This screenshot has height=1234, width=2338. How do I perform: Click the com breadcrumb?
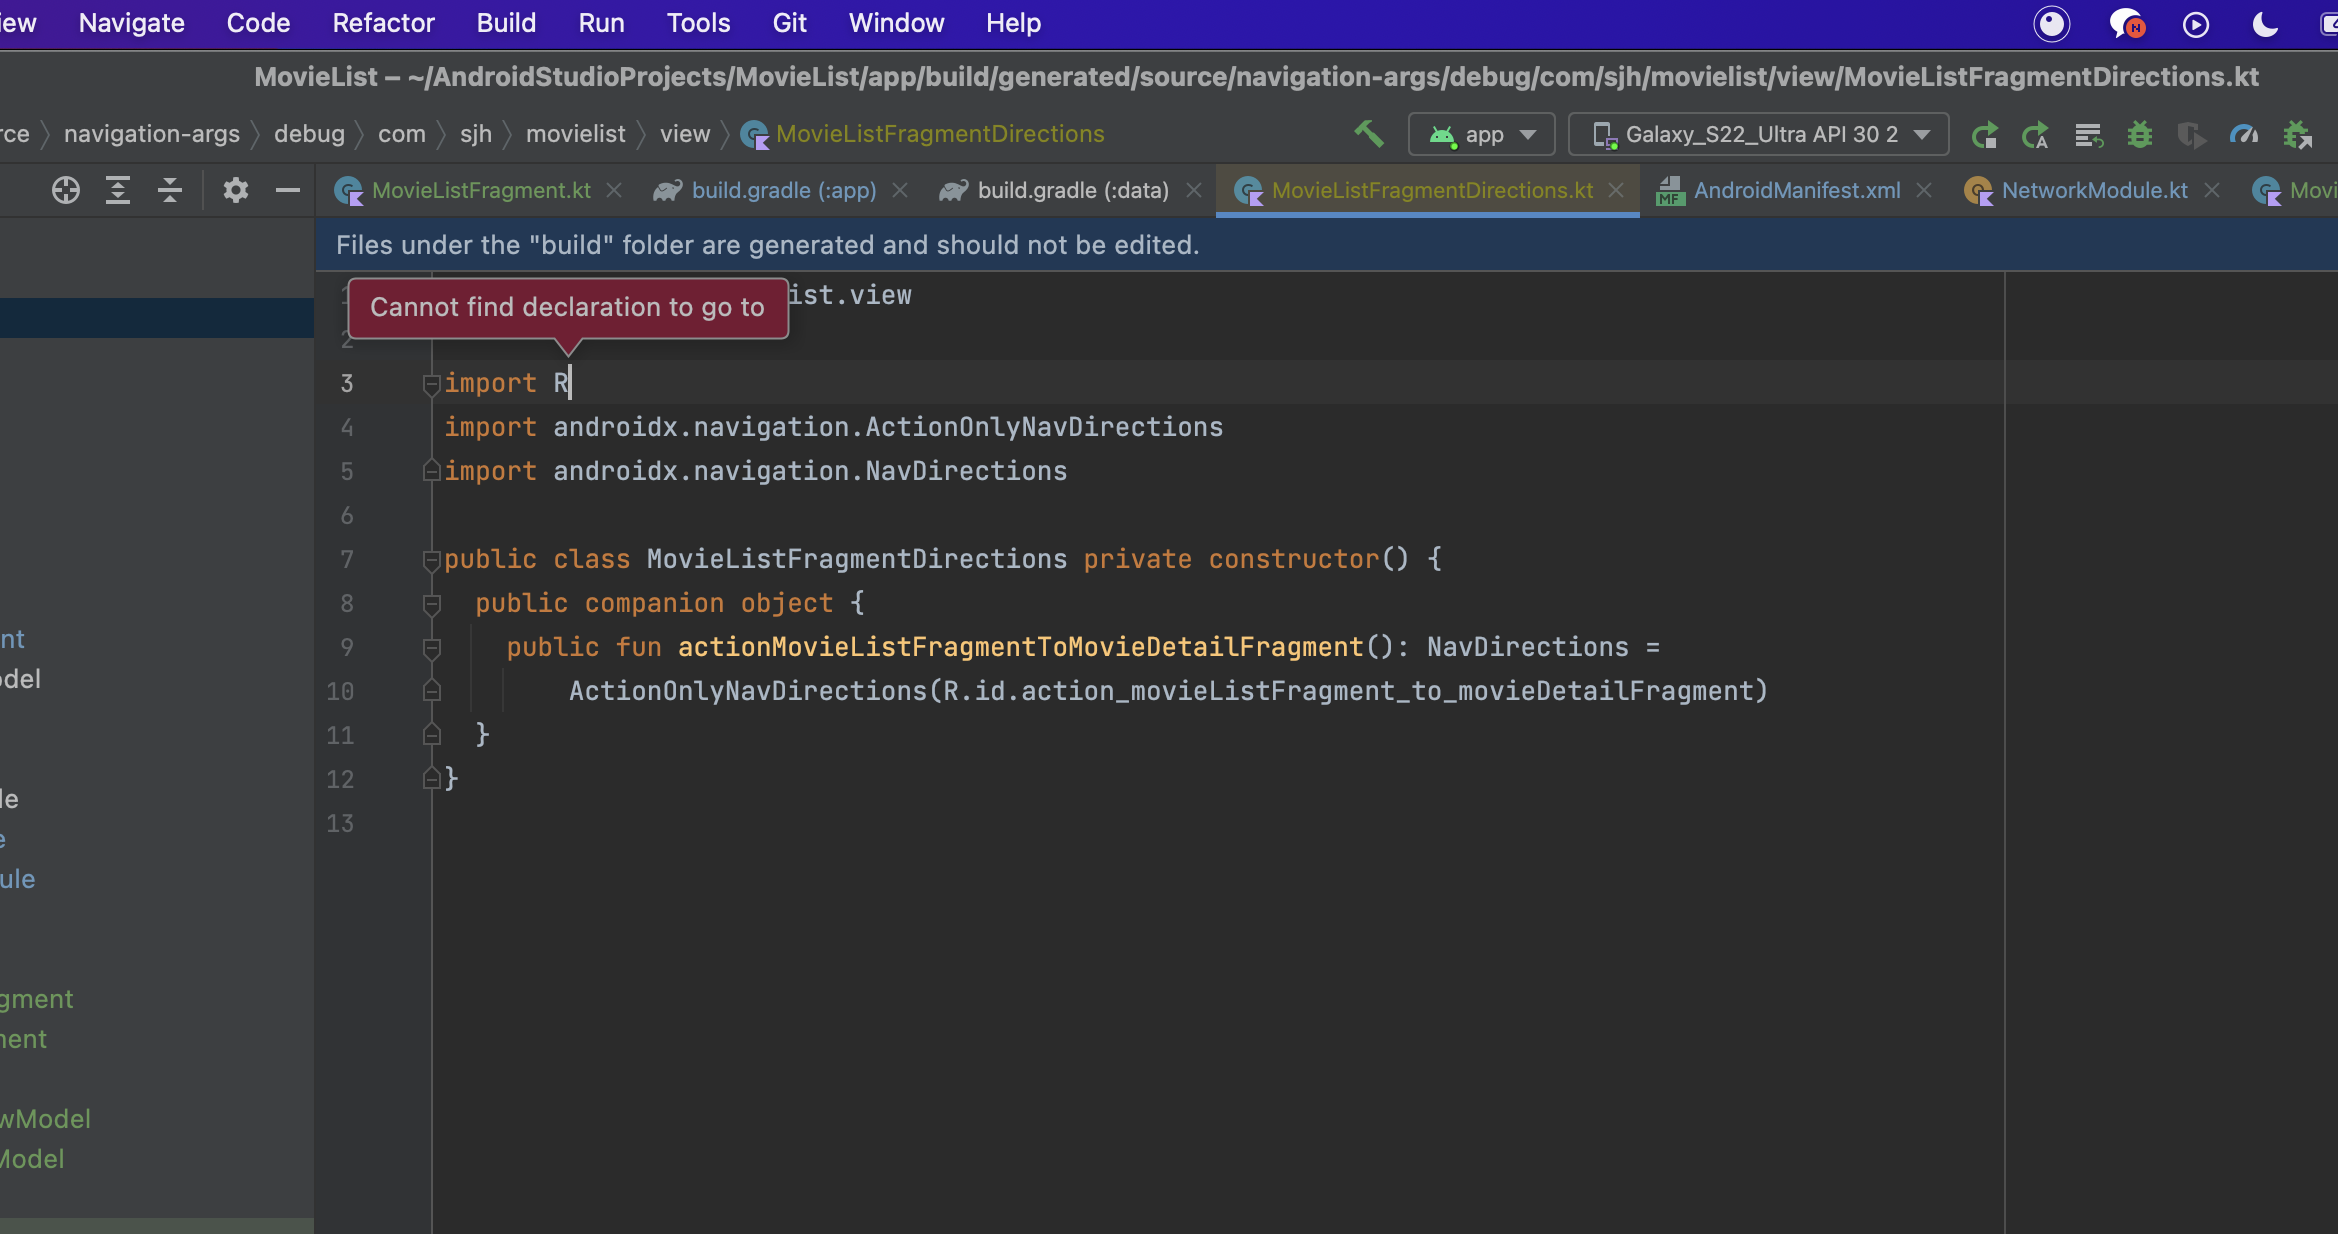(x=402, y=134)
